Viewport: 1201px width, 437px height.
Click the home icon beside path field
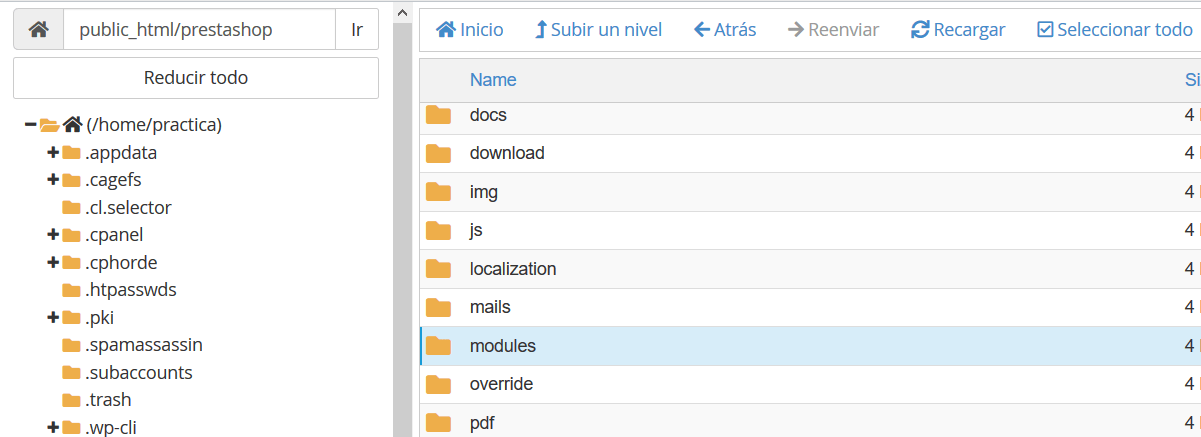[x=38, y=30]
